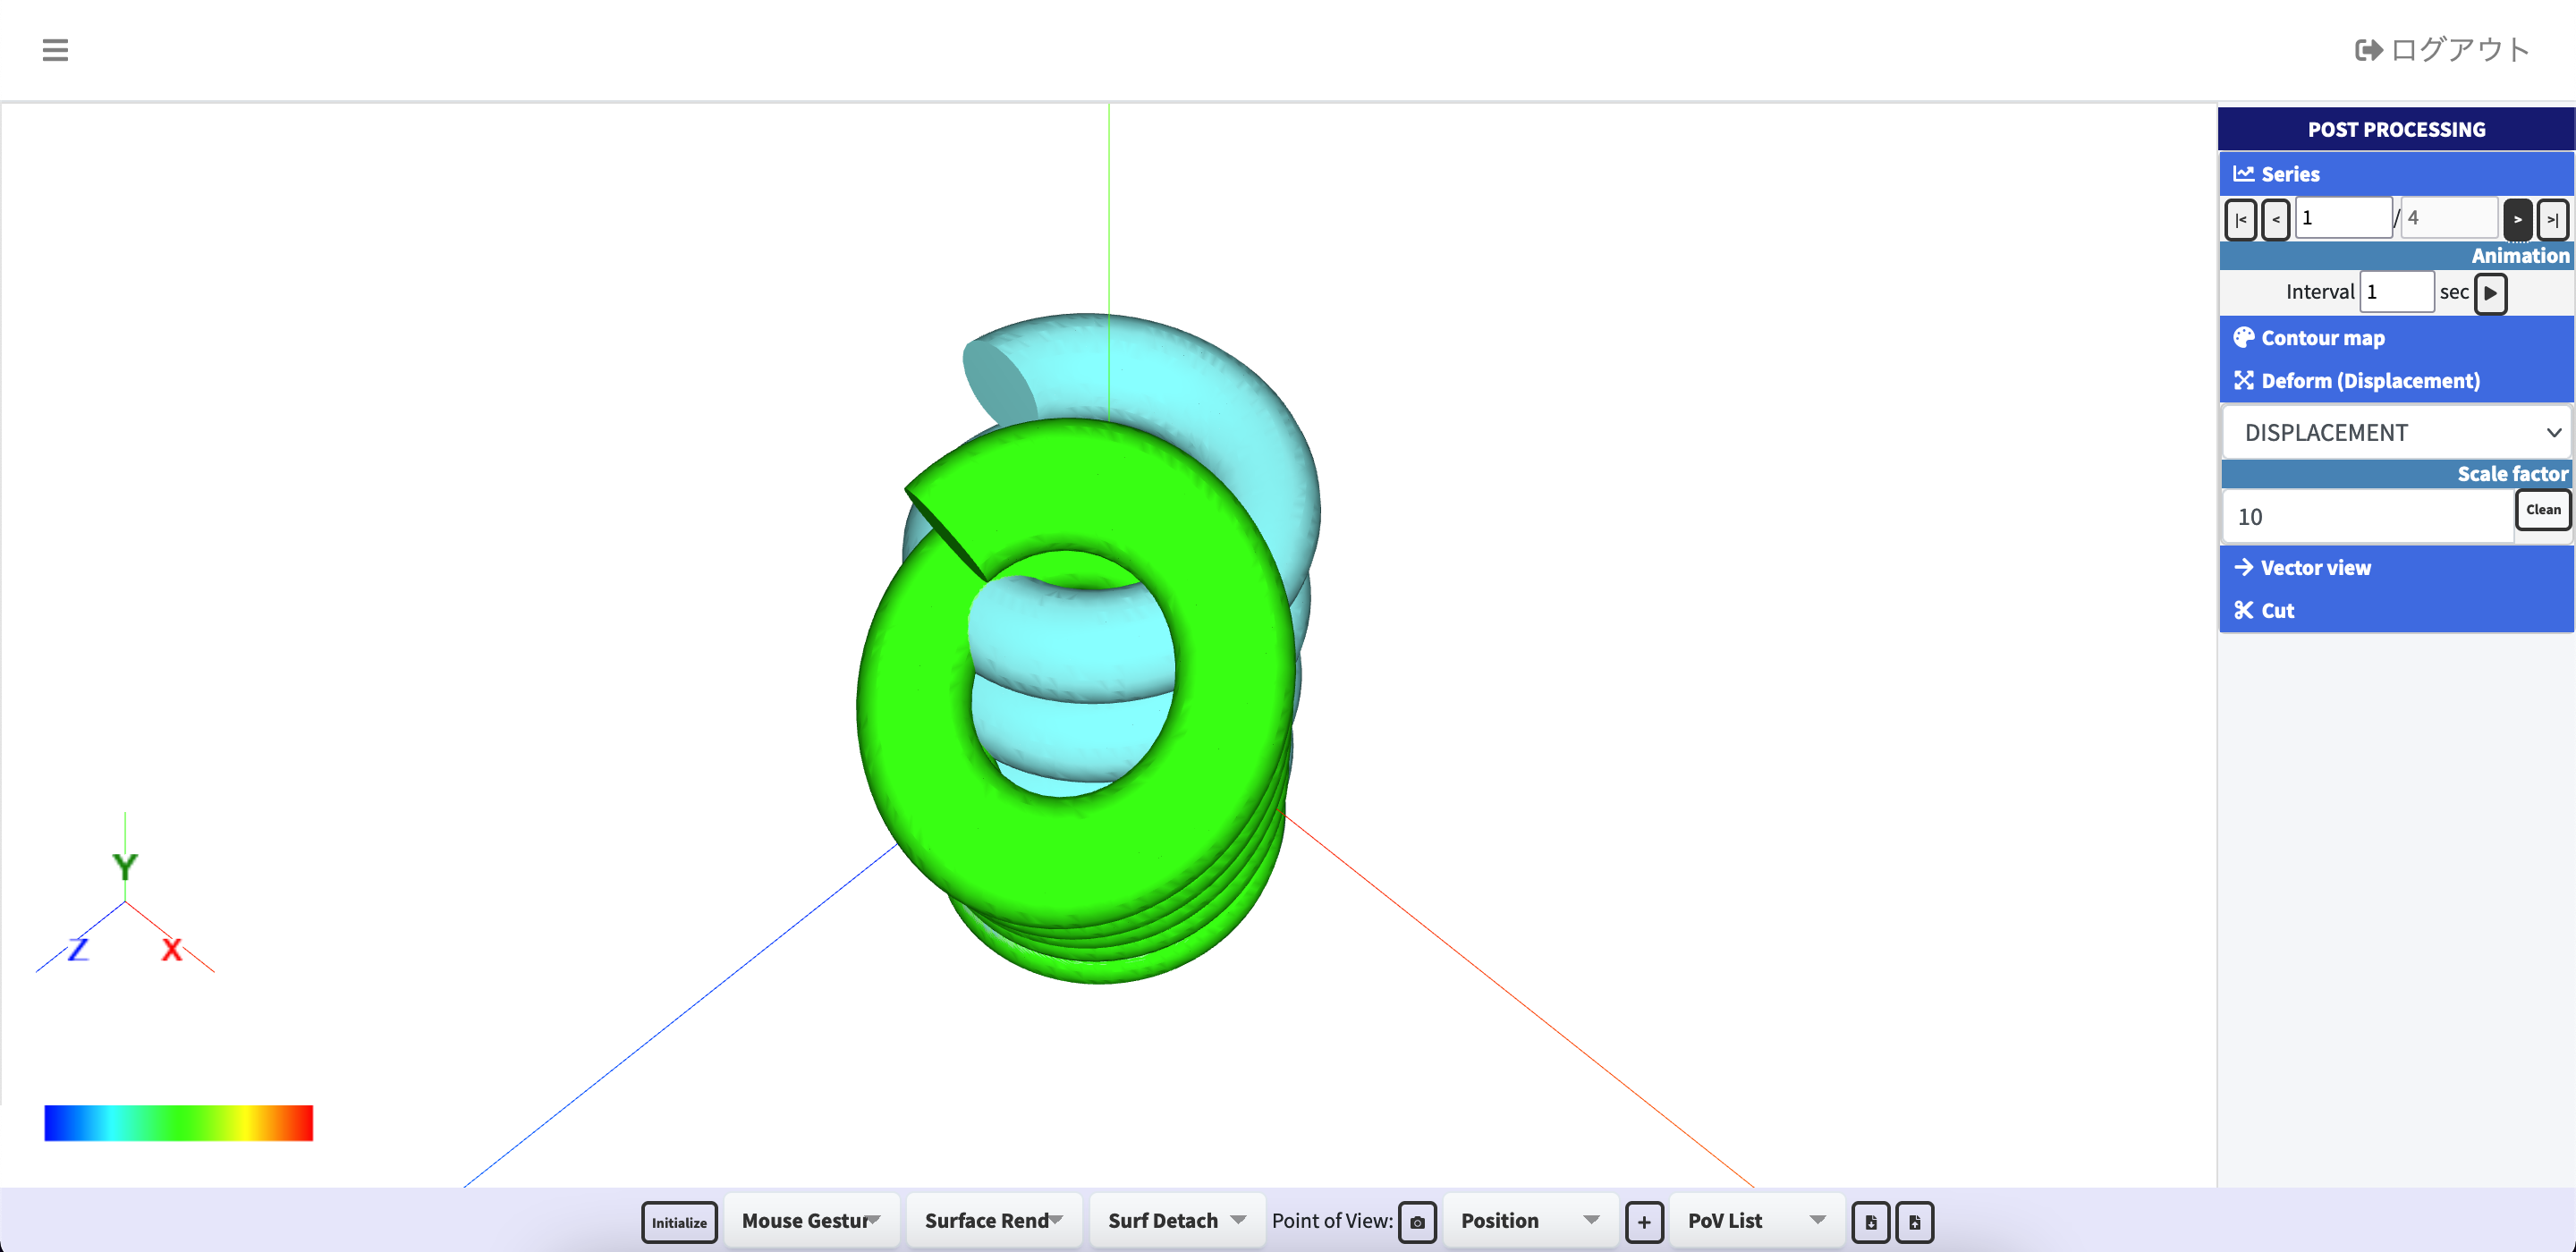Go to next series step
The image size is (2576, 1252).
pos(2517,219)
